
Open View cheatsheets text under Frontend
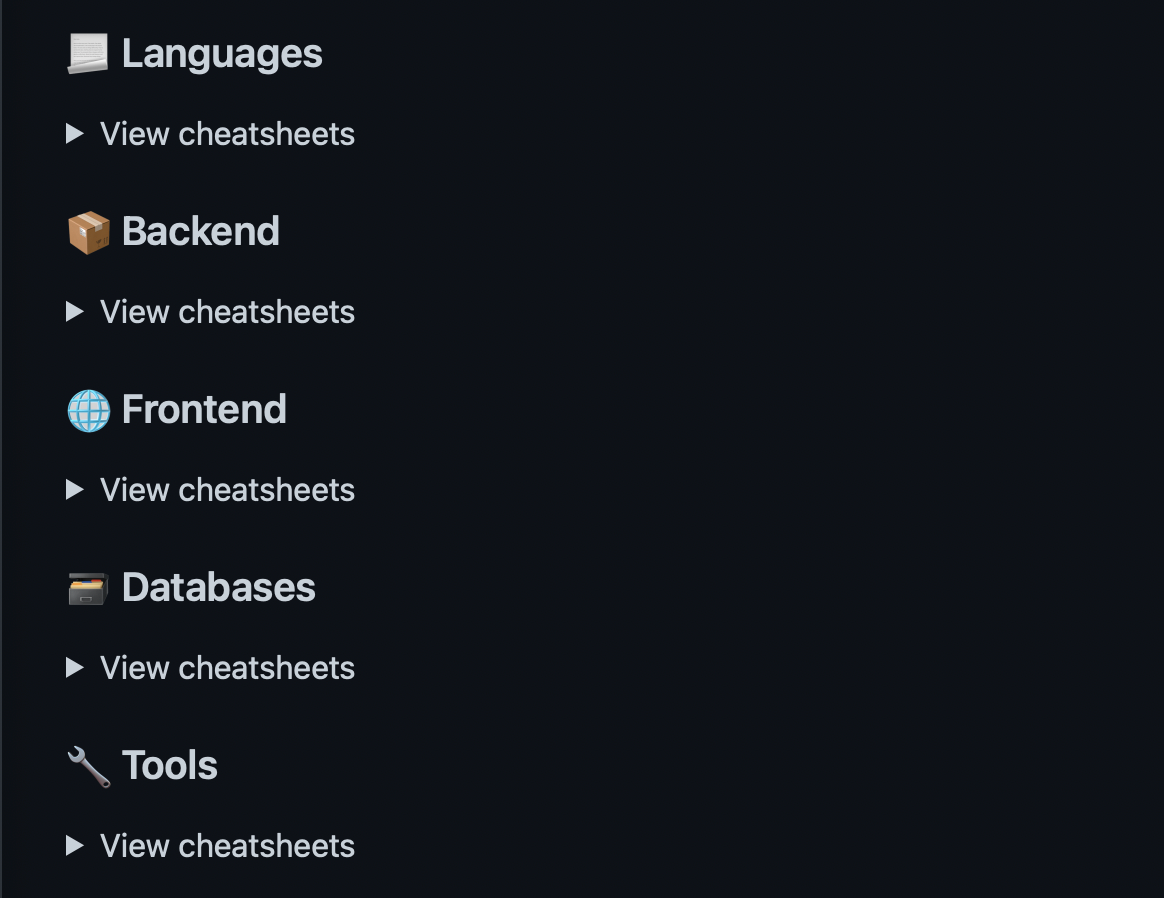pos(227,491)
